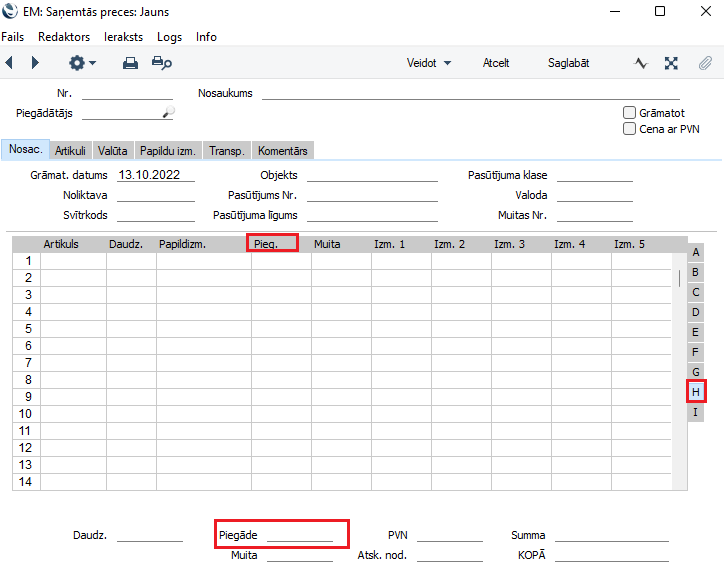Open the Transp. tab

point(226,151)
